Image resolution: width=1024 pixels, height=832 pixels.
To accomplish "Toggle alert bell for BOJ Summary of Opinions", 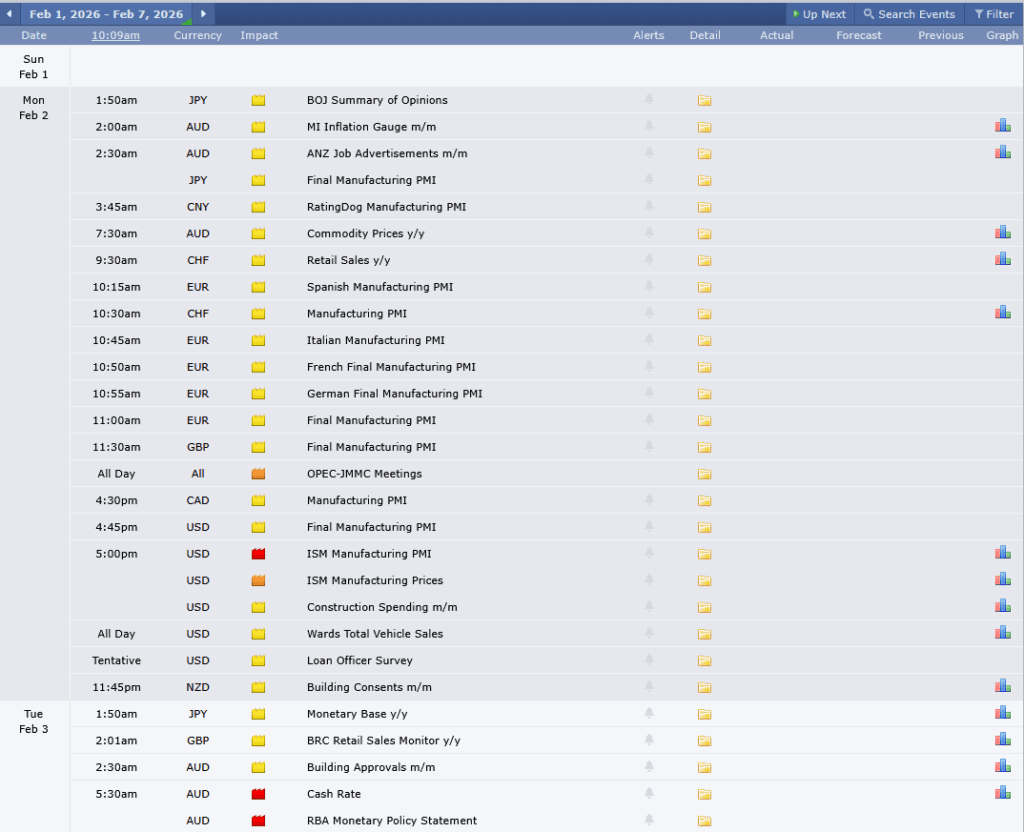I will click(x=649, y=100).
